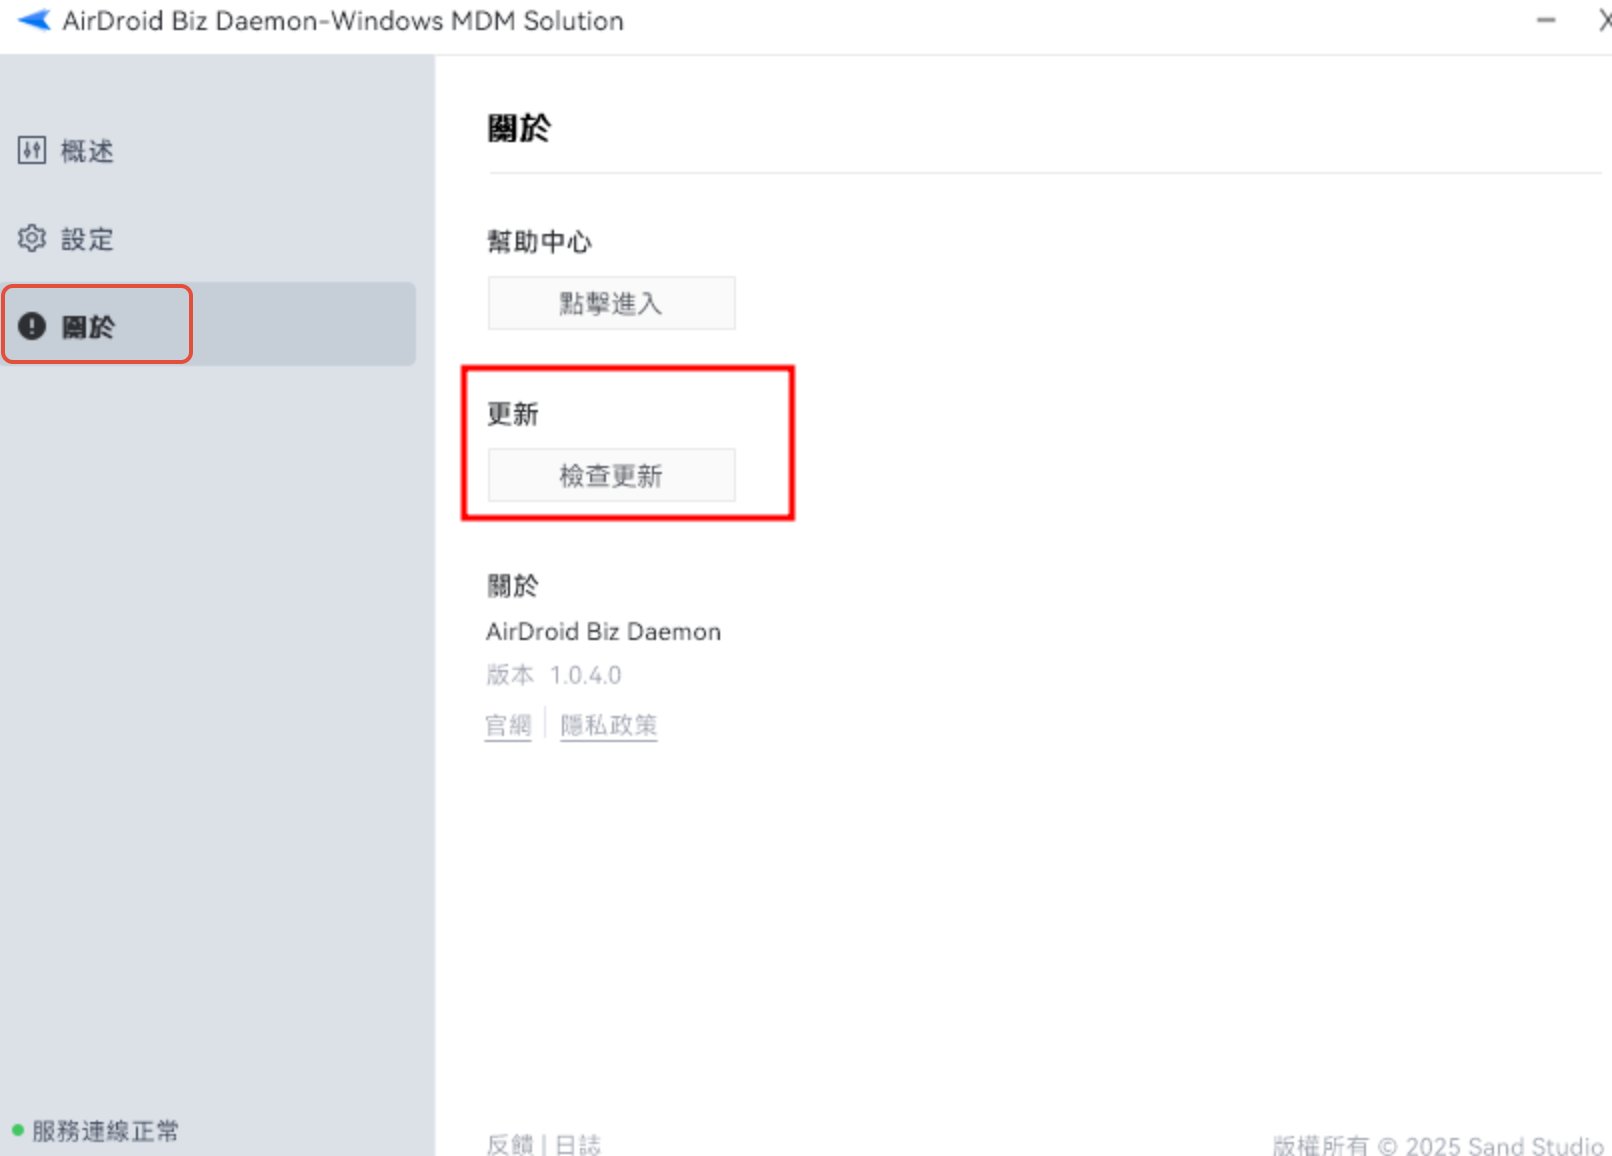Viewport: 1612px width, 1156px height.
Task: Open the 隱私政策 link
Action: pos(608,725)
